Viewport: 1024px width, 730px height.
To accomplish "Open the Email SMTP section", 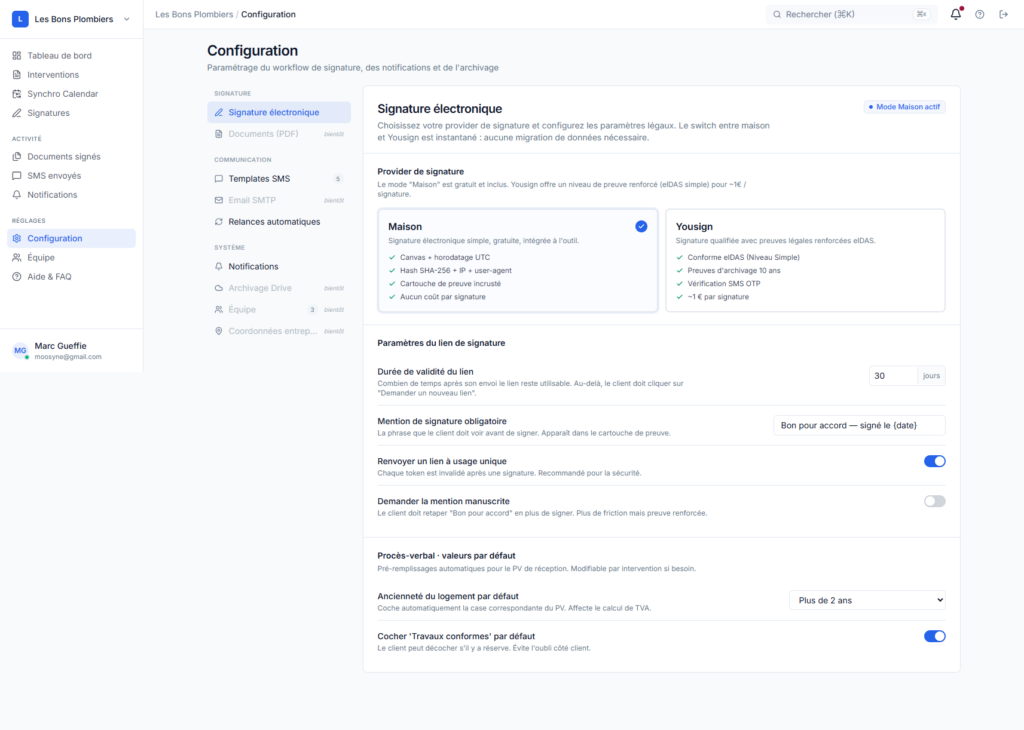I will pyautogui.click(x=279, y=200).
